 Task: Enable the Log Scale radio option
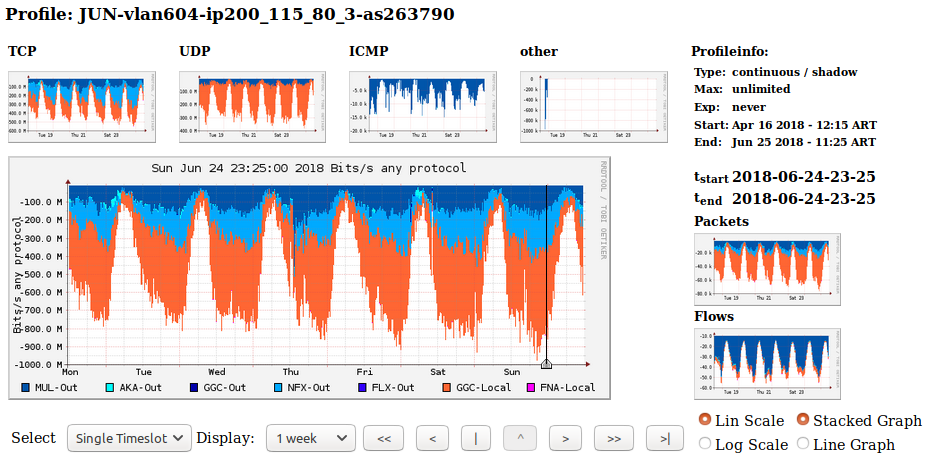tap(705, 444)
